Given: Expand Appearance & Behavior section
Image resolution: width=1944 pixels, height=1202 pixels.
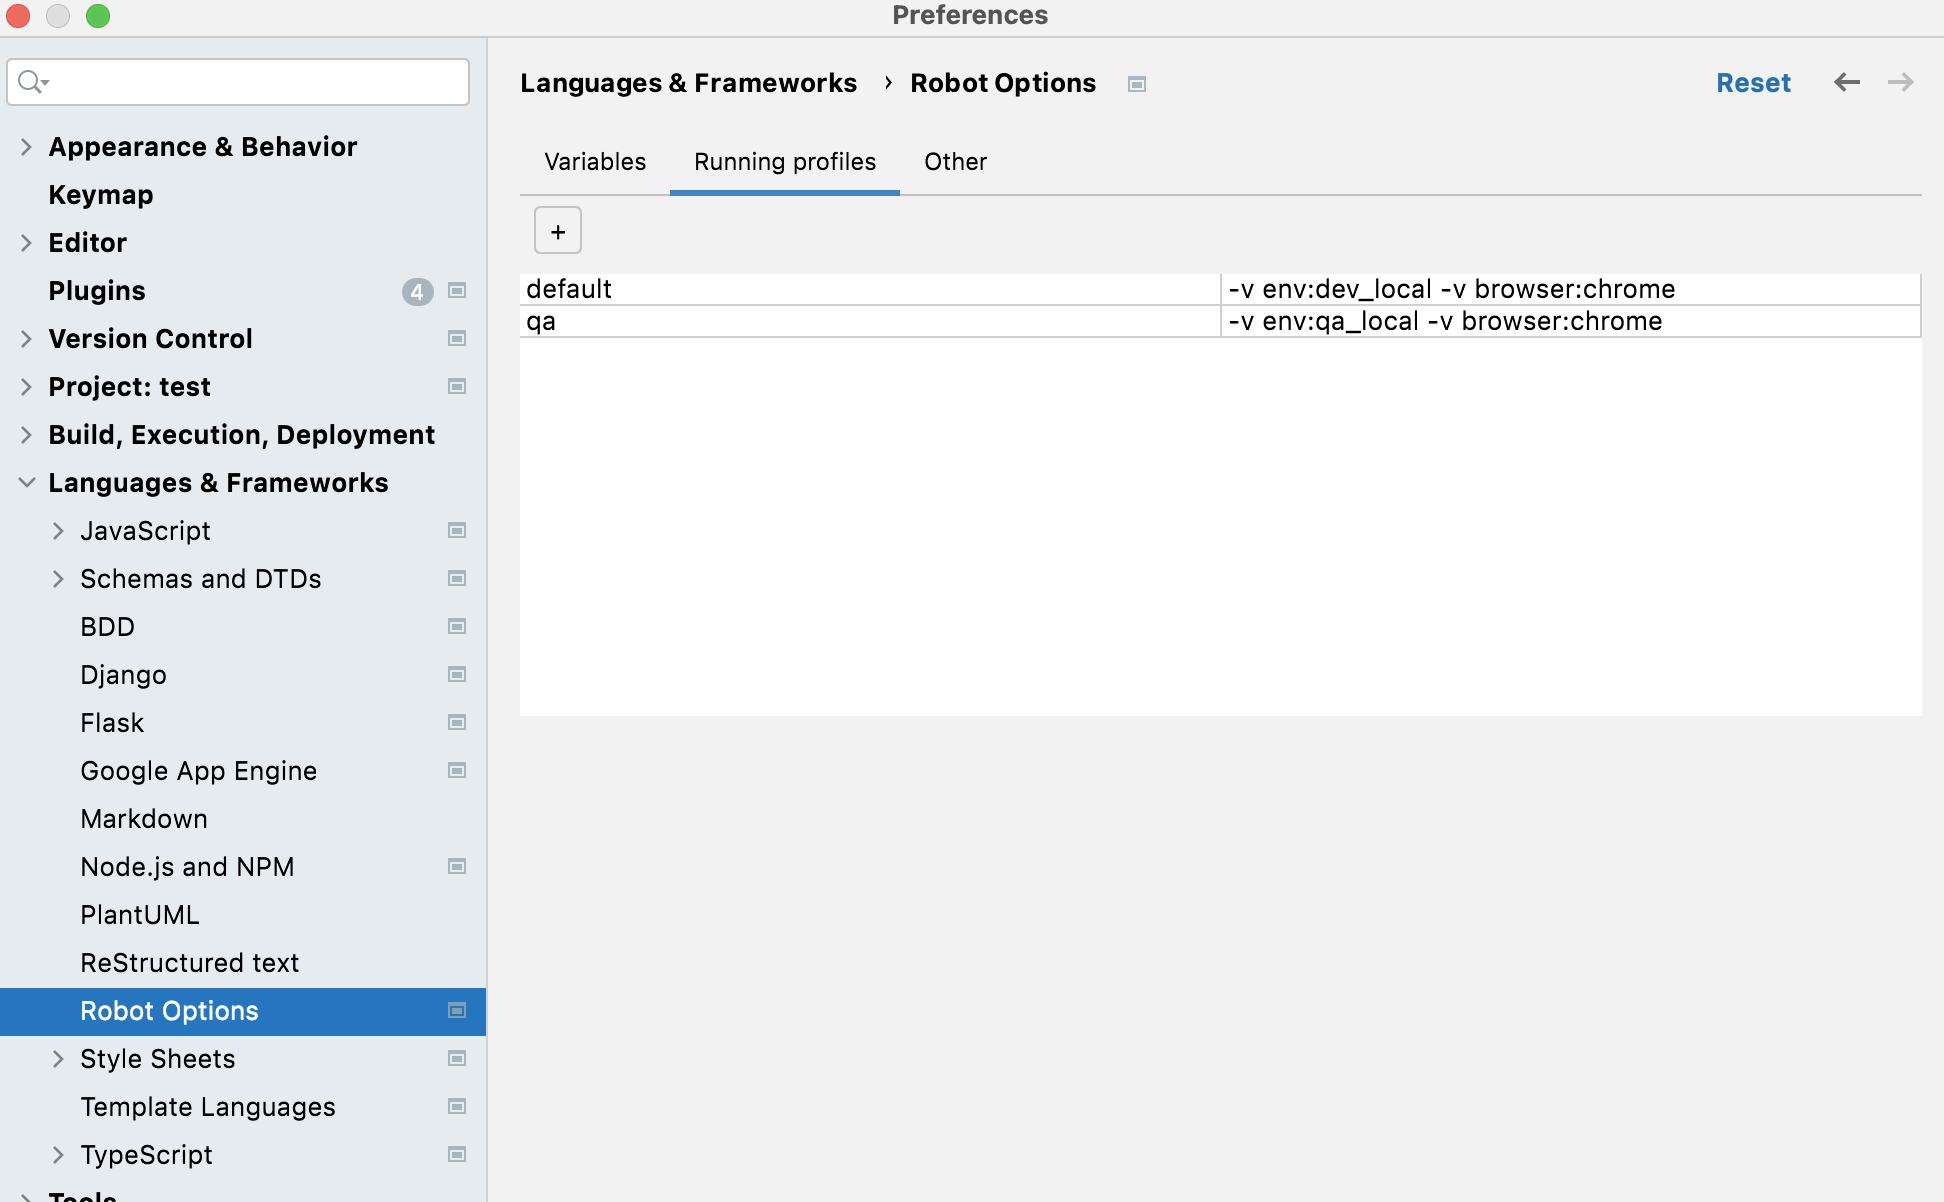Looking at the screenshot, I should [26, 147].
